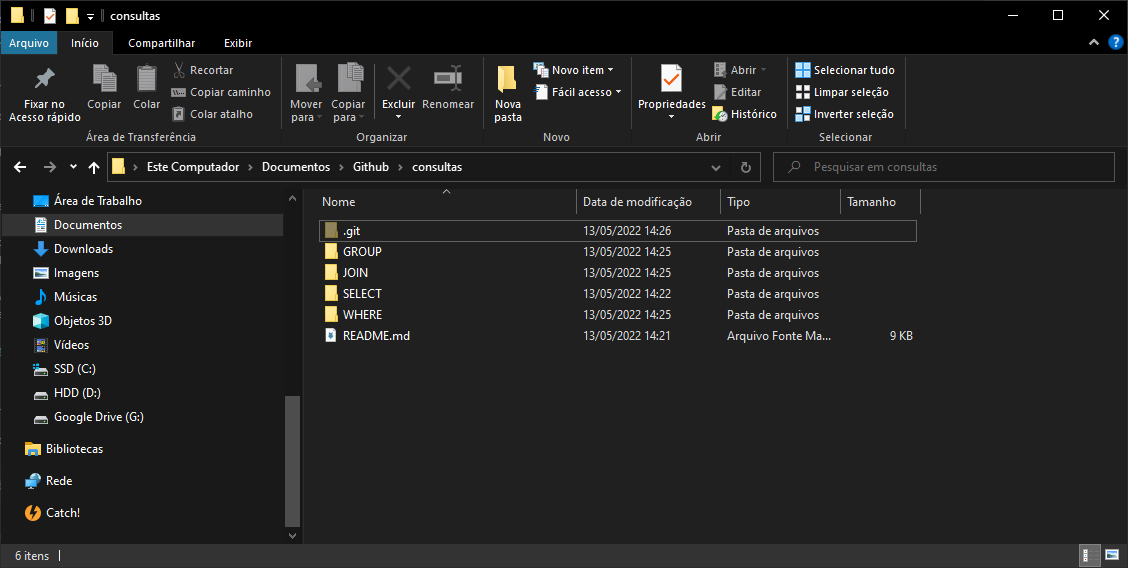Open the recent locations dropdown arrow
Screen dimensions: 1128x568
click(x=73, y=167)
